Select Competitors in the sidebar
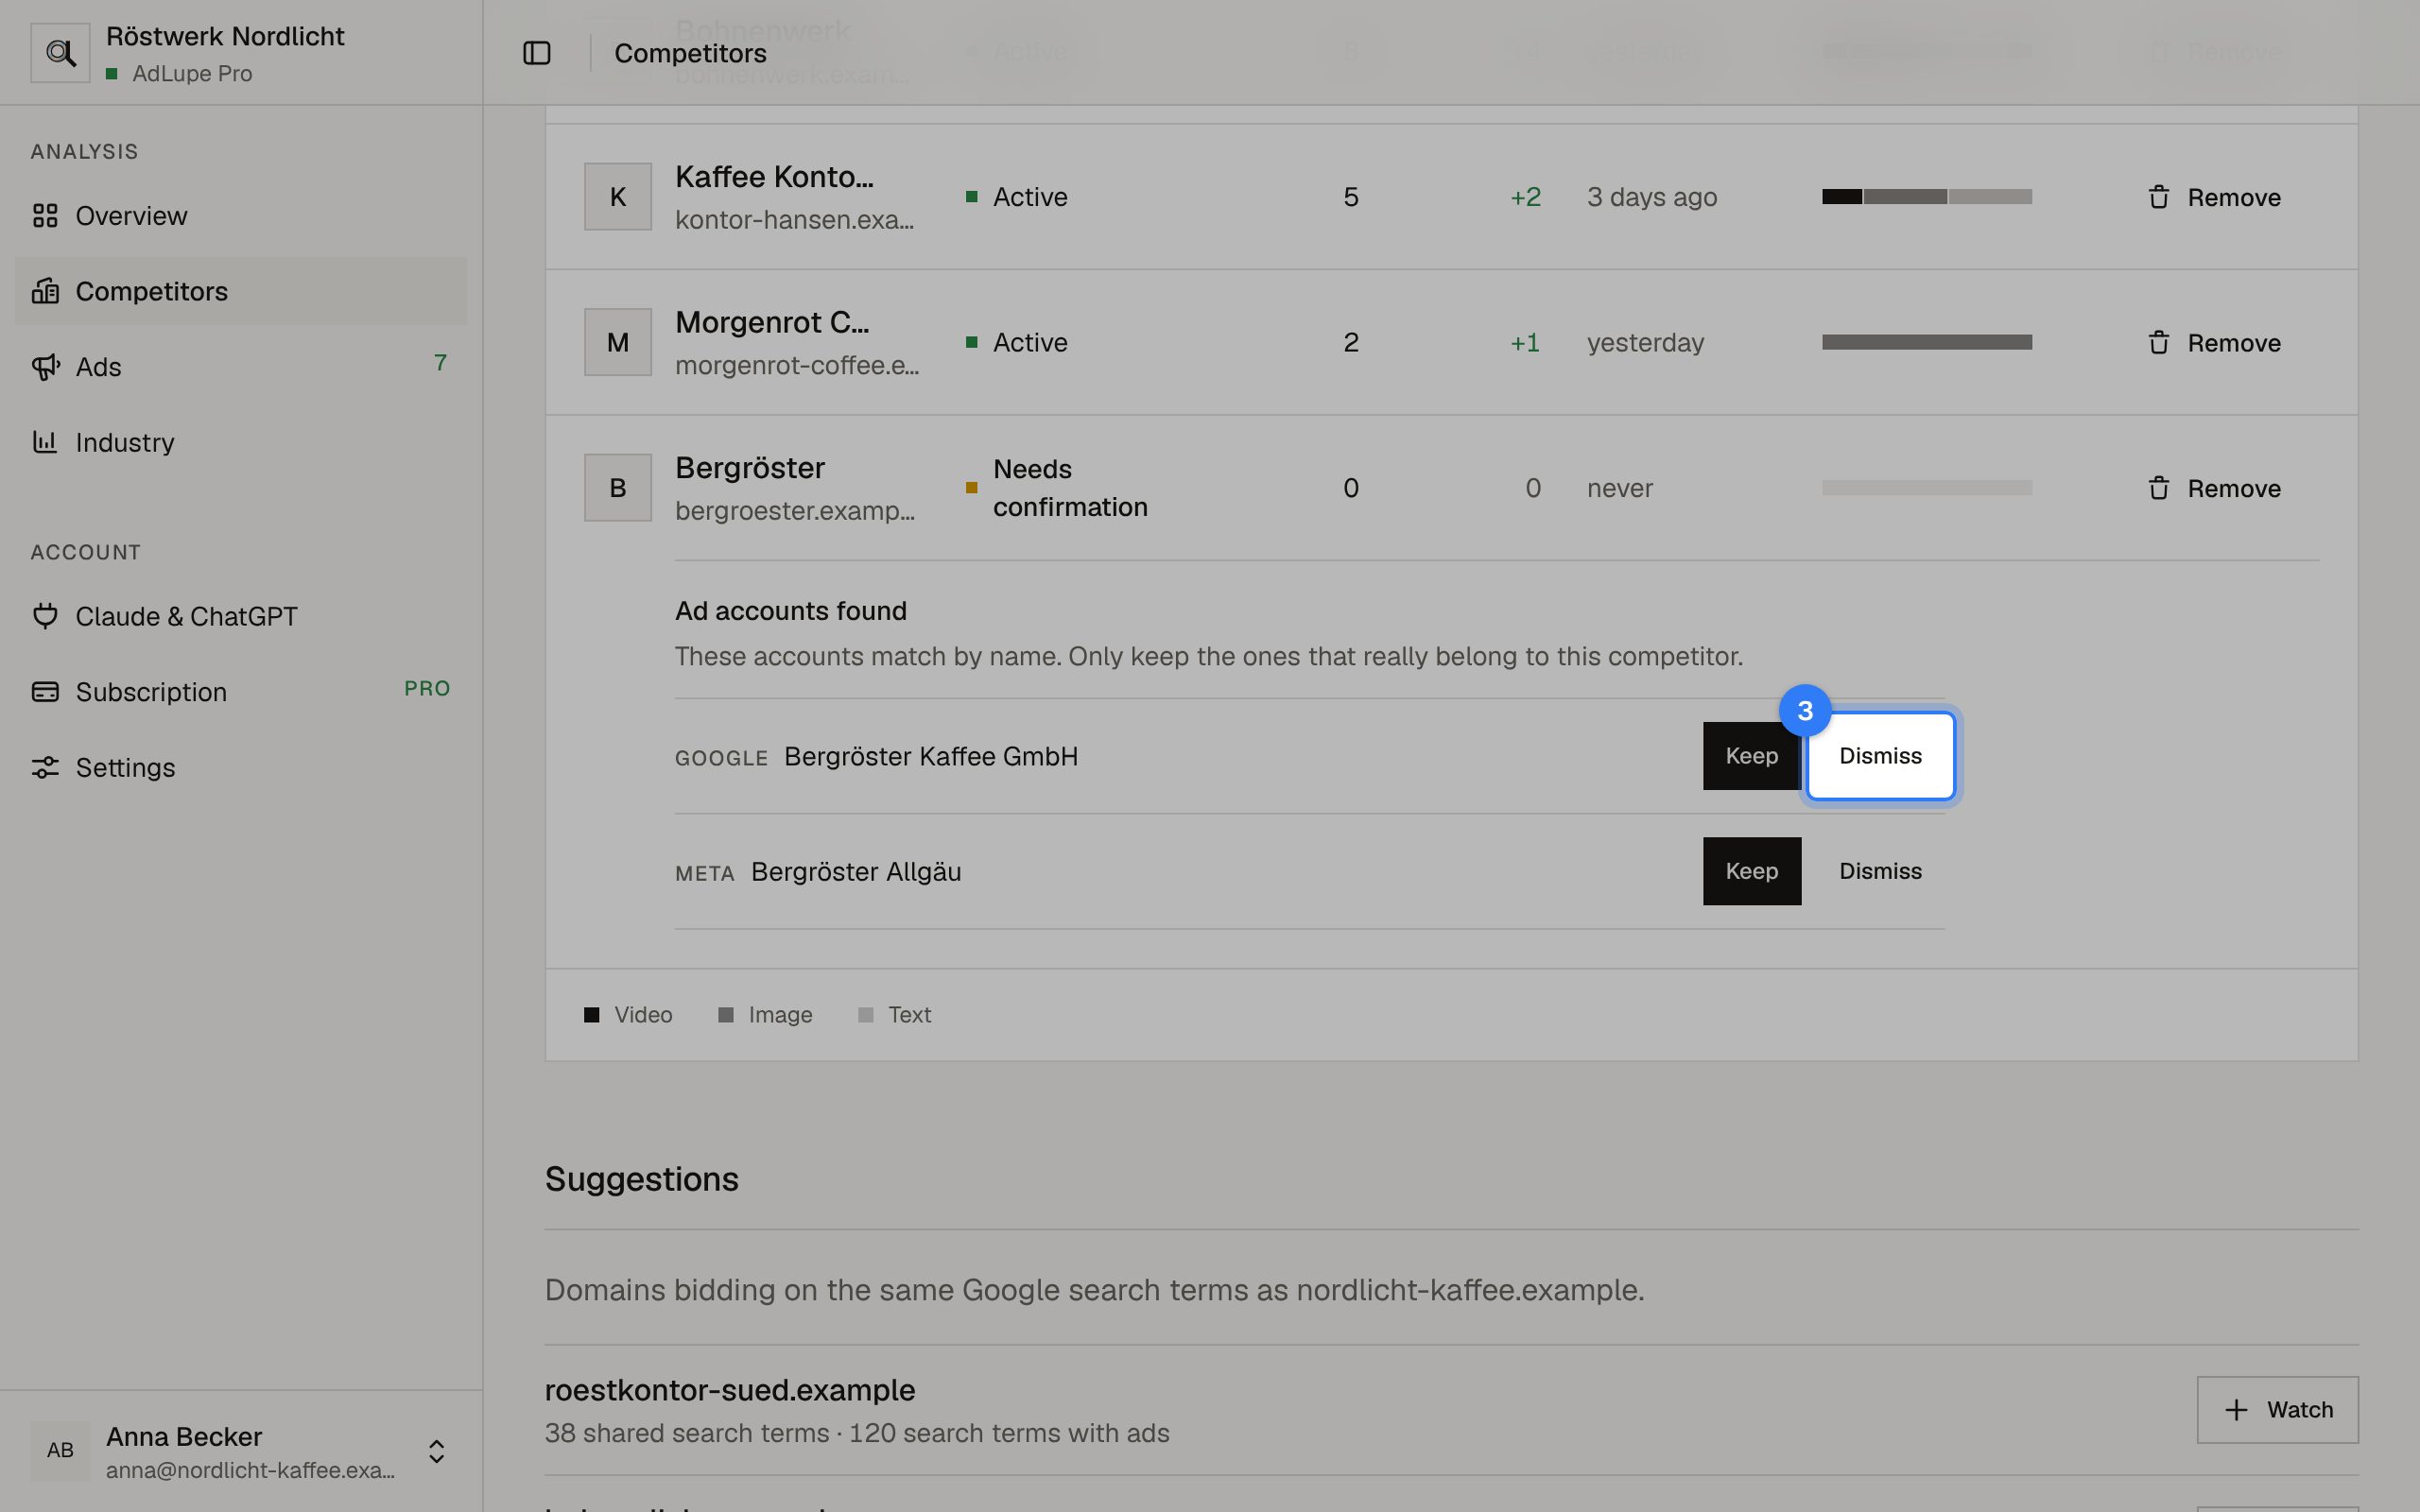The image size is (2420, 1512). coord(240,291)
